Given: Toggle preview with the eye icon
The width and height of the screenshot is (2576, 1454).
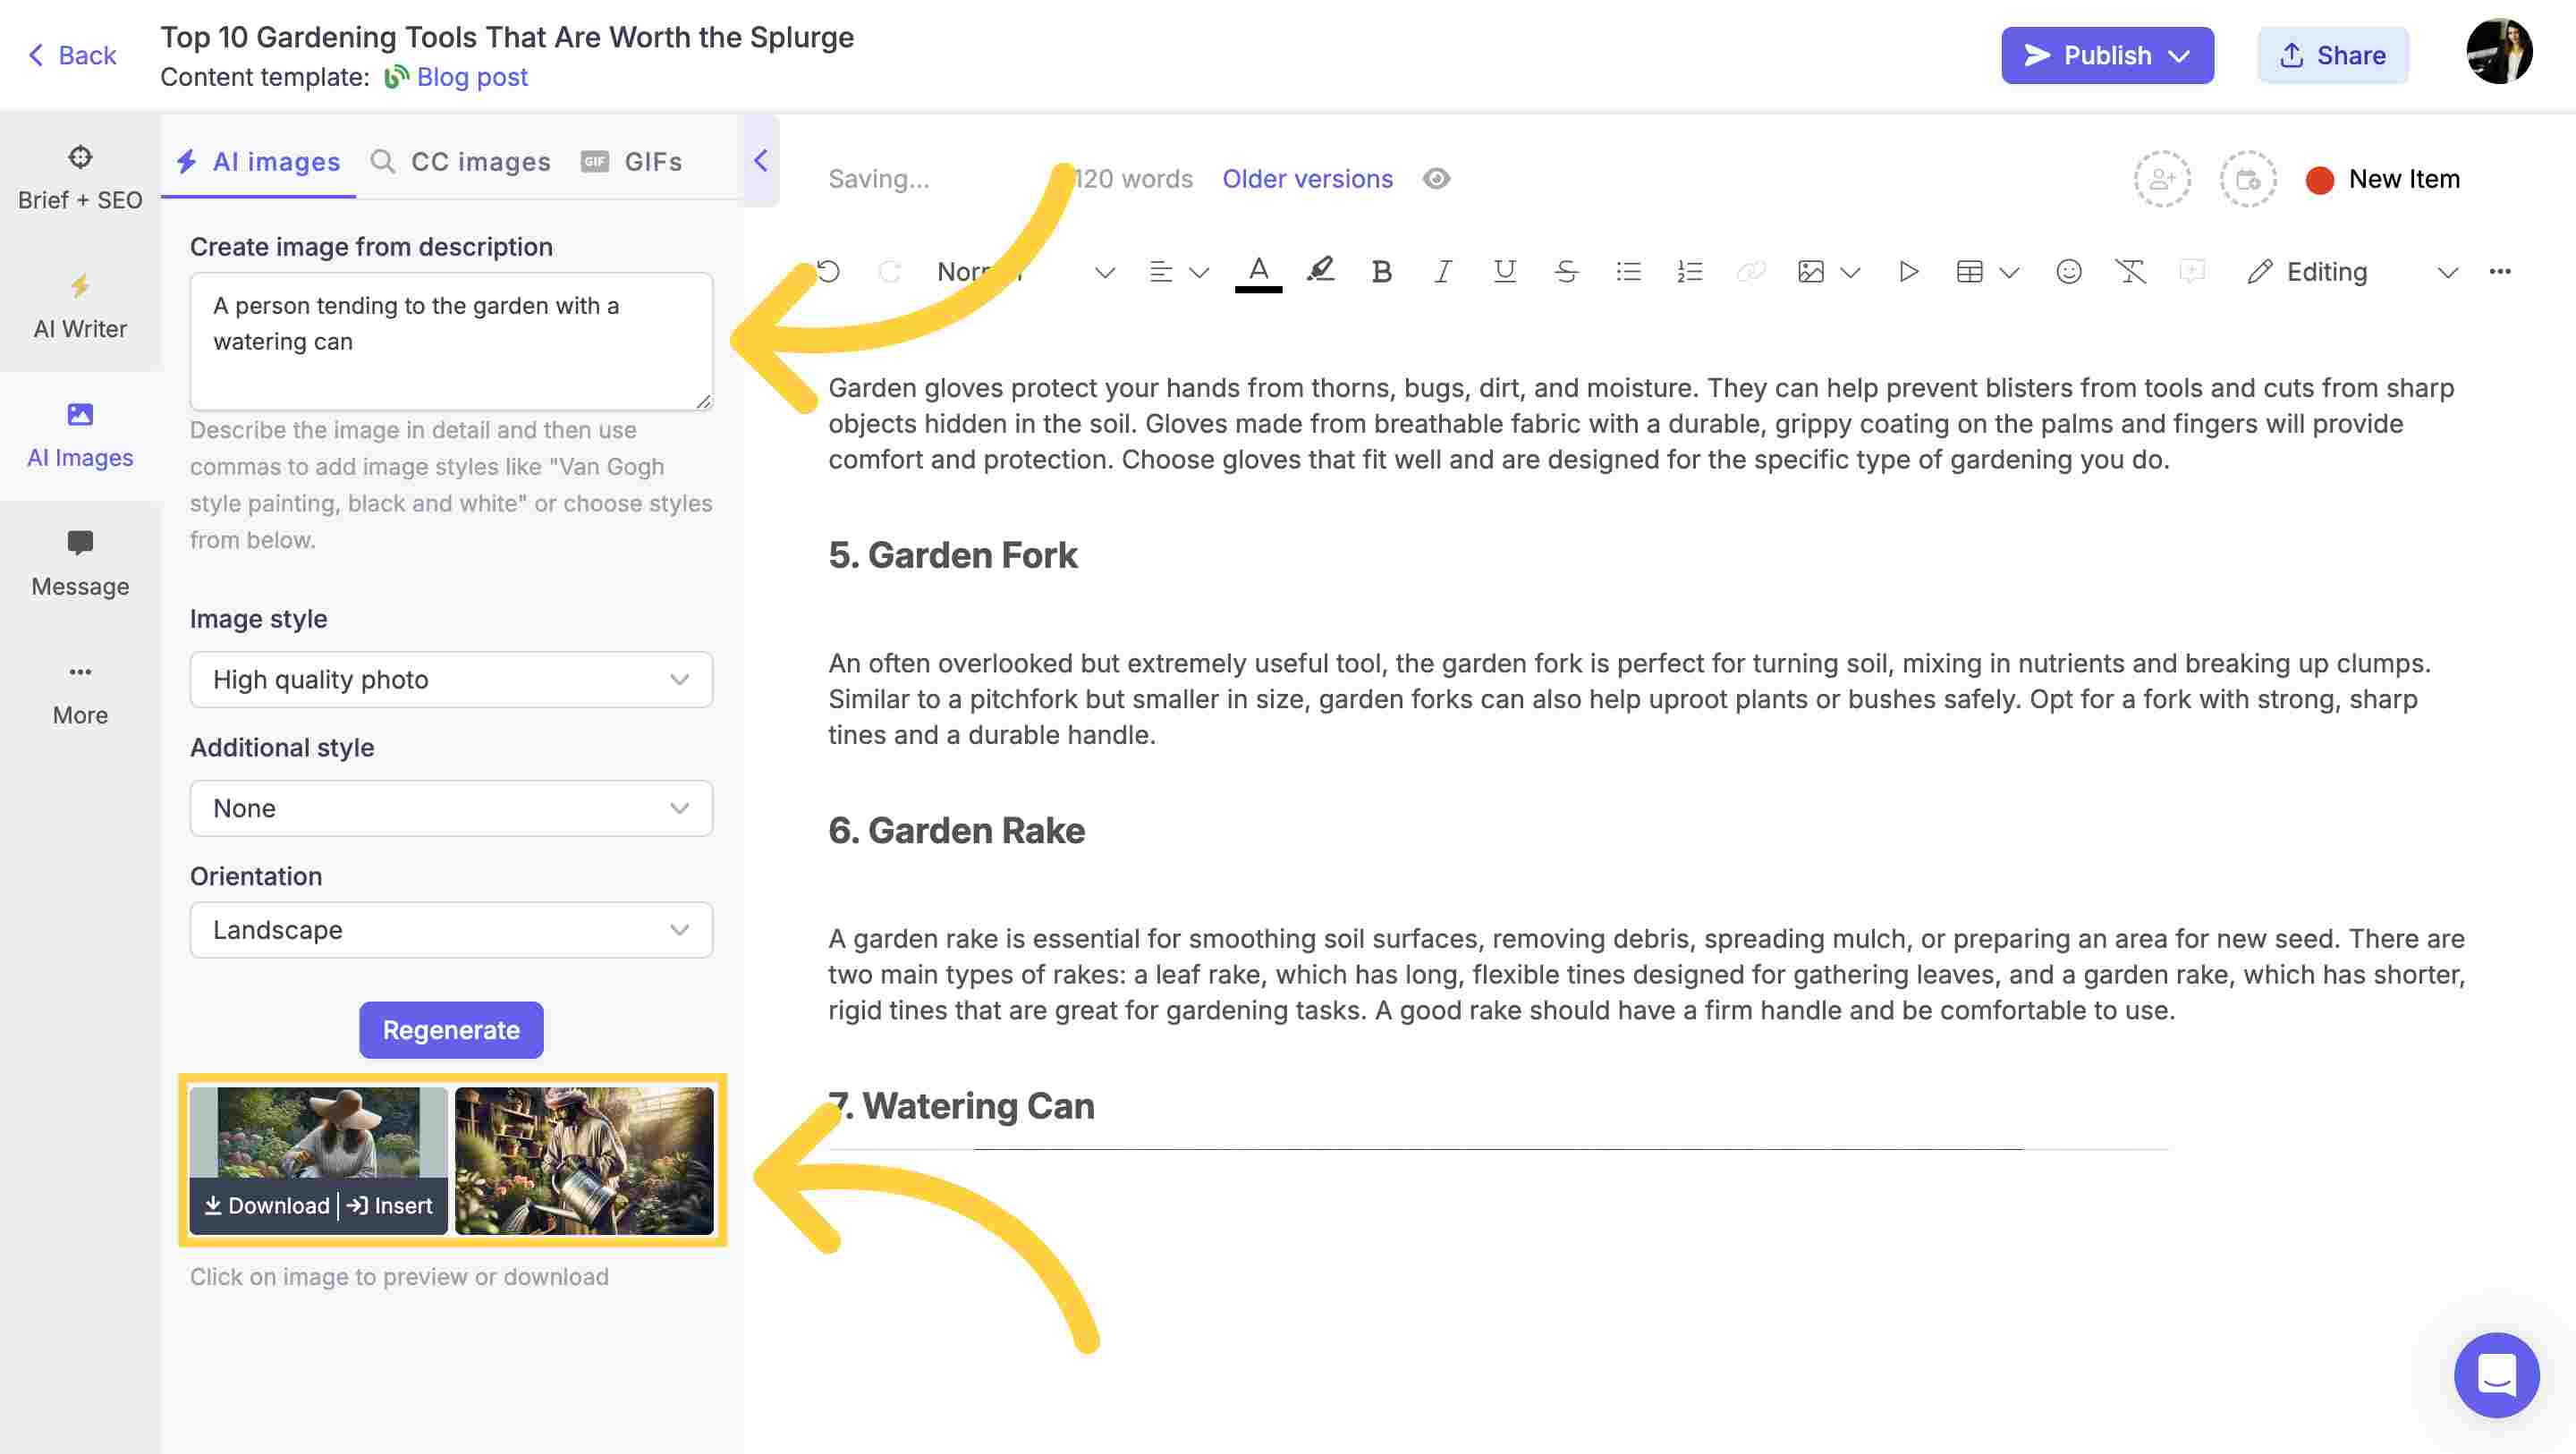Looking at the screenshot, I should 1436,178.
